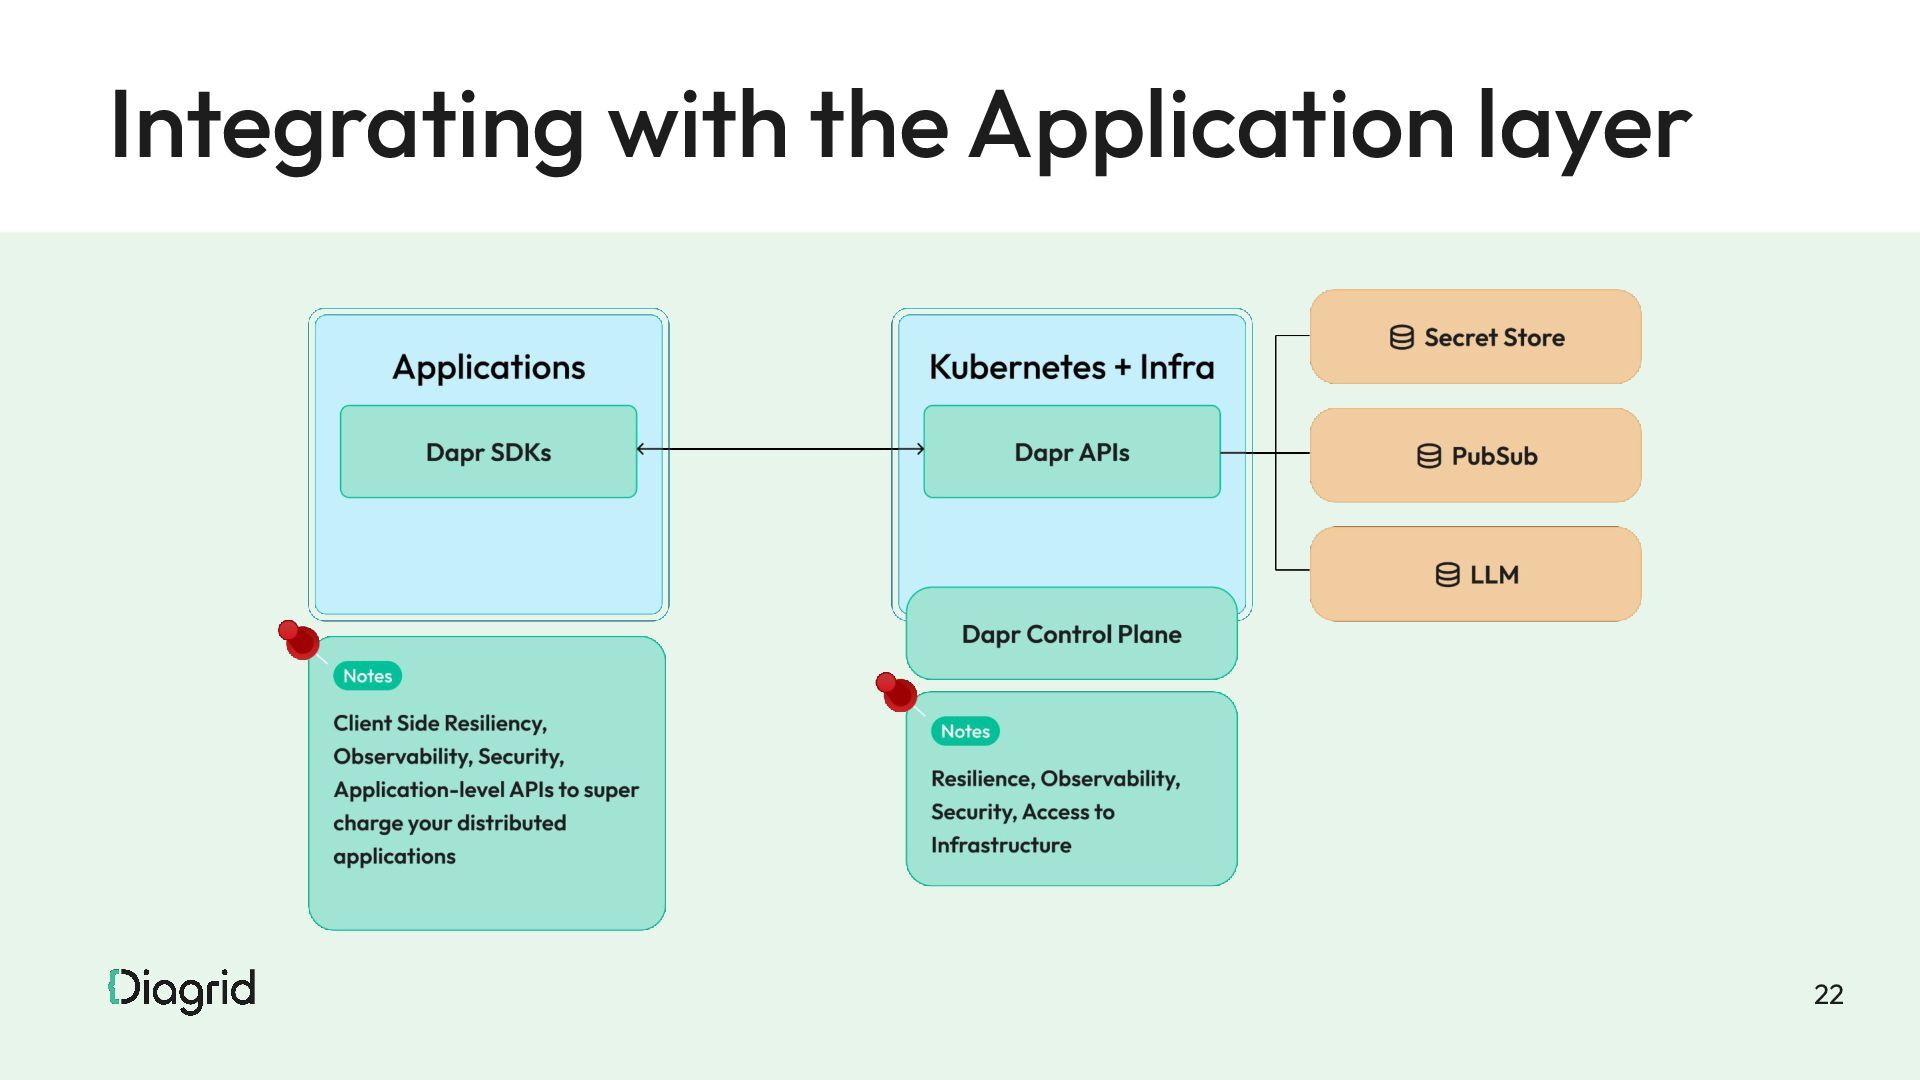Select the Dapr SDKs box
This screenshot has width=1920, height=1080.
point(488,452)
